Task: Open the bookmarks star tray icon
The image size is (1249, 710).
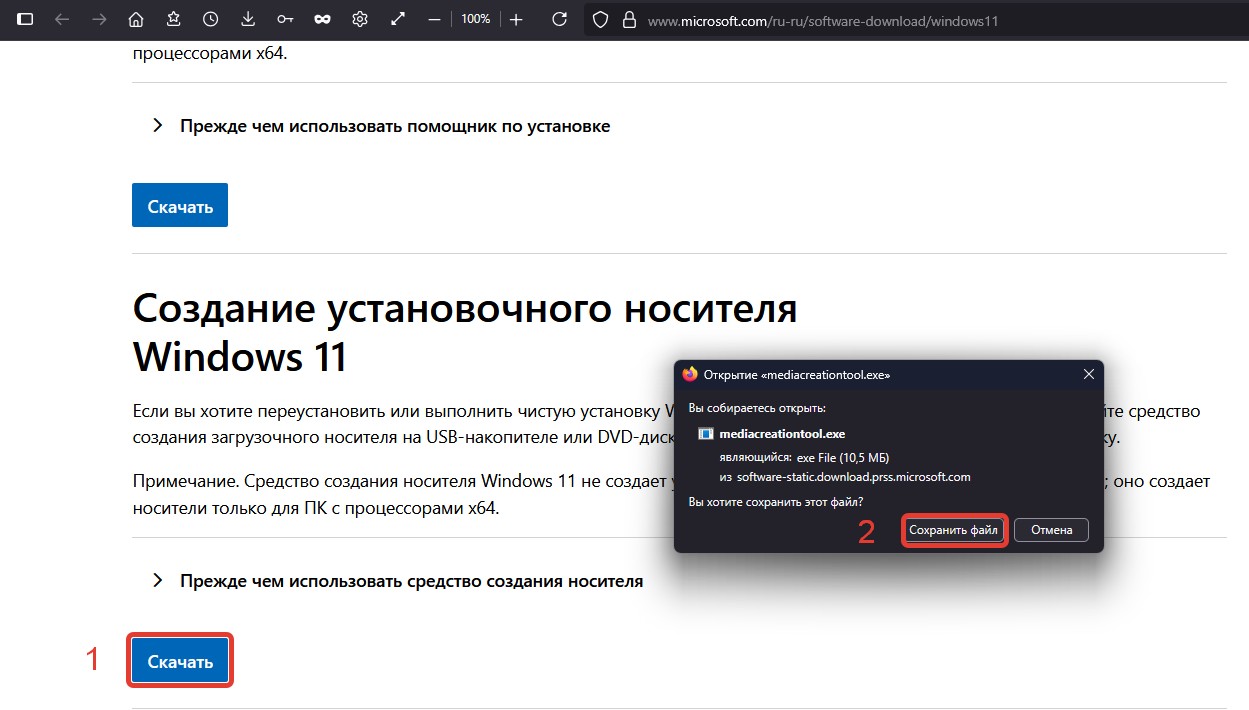Action: tap(173, 19)
